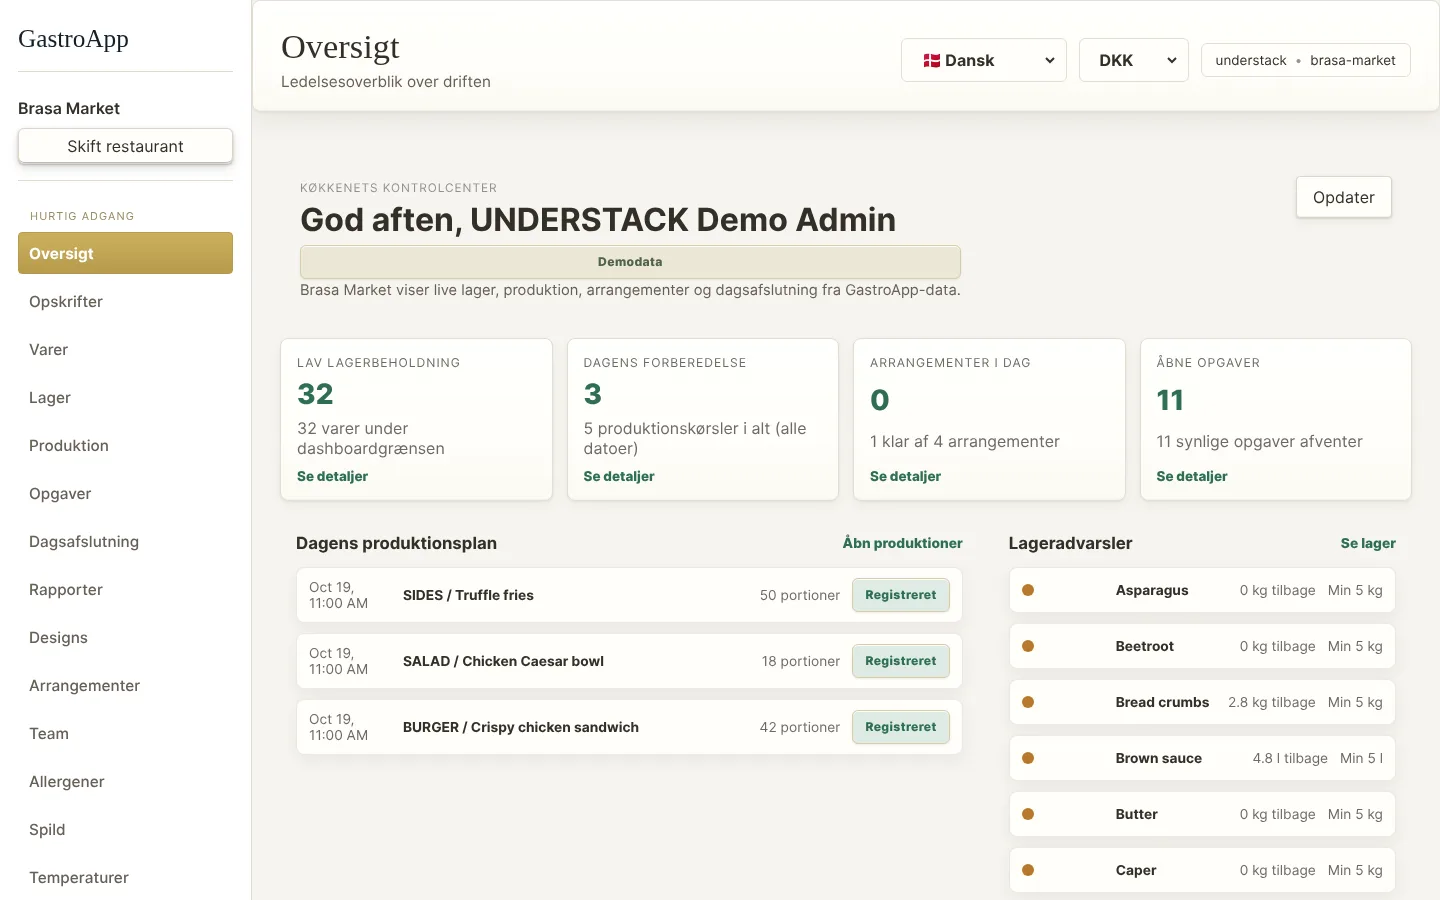Screen dimensions: 1440x900
Task: Click the Bread crumbs stock alert
Action: [1202, 702]
